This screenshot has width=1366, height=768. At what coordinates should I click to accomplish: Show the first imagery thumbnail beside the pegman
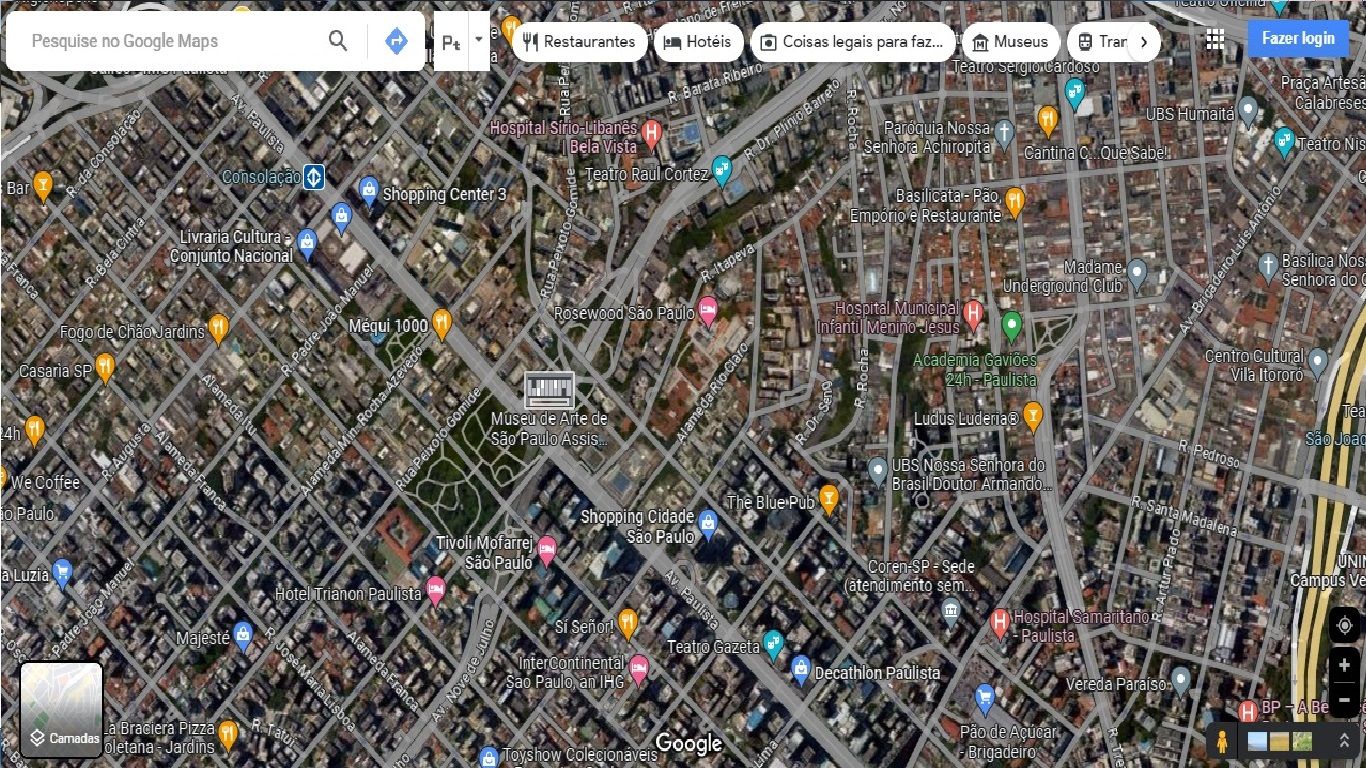point(1257,742)
